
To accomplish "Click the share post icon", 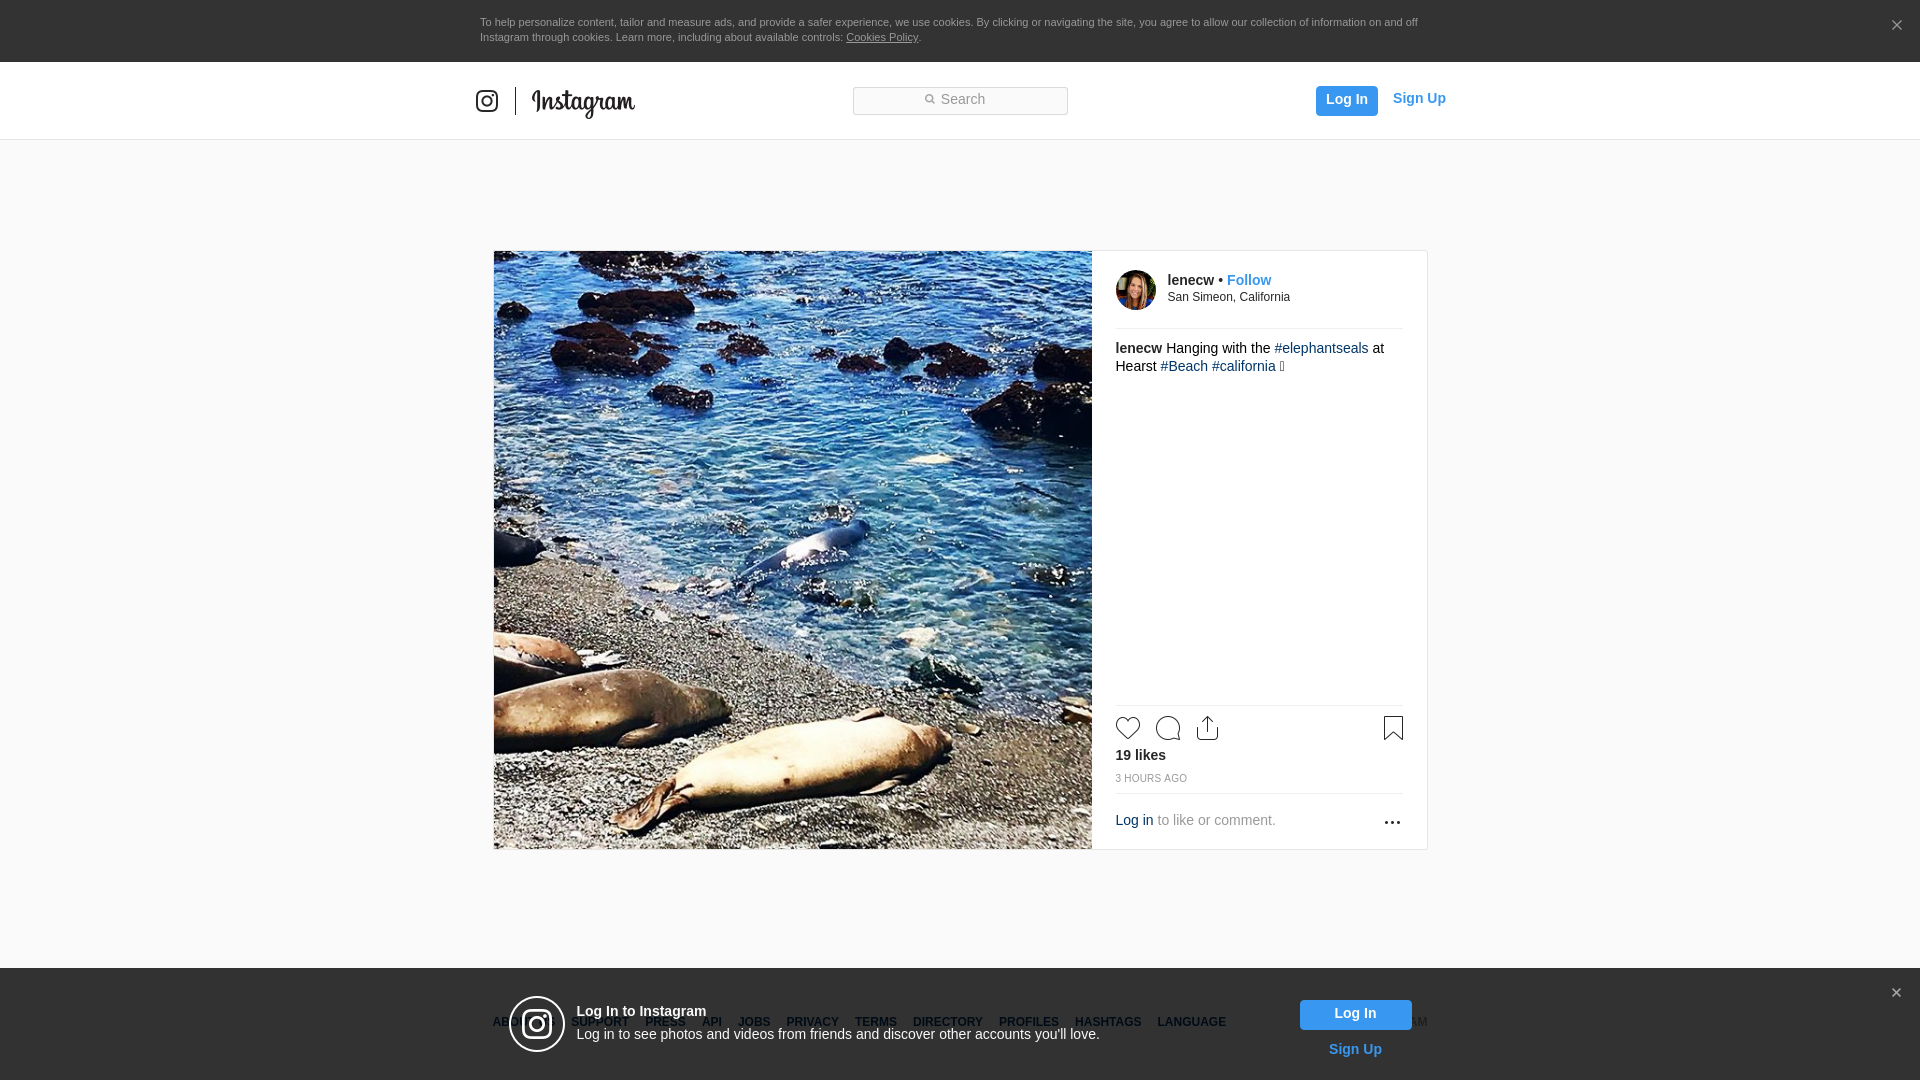I will (1207, 728).
